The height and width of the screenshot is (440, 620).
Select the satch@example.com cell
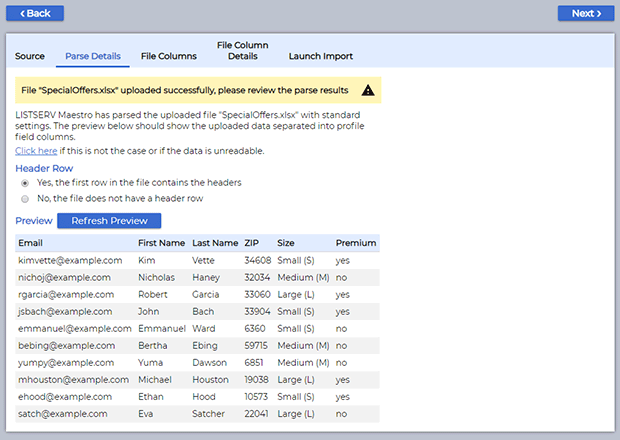click(x=62, y=414)
